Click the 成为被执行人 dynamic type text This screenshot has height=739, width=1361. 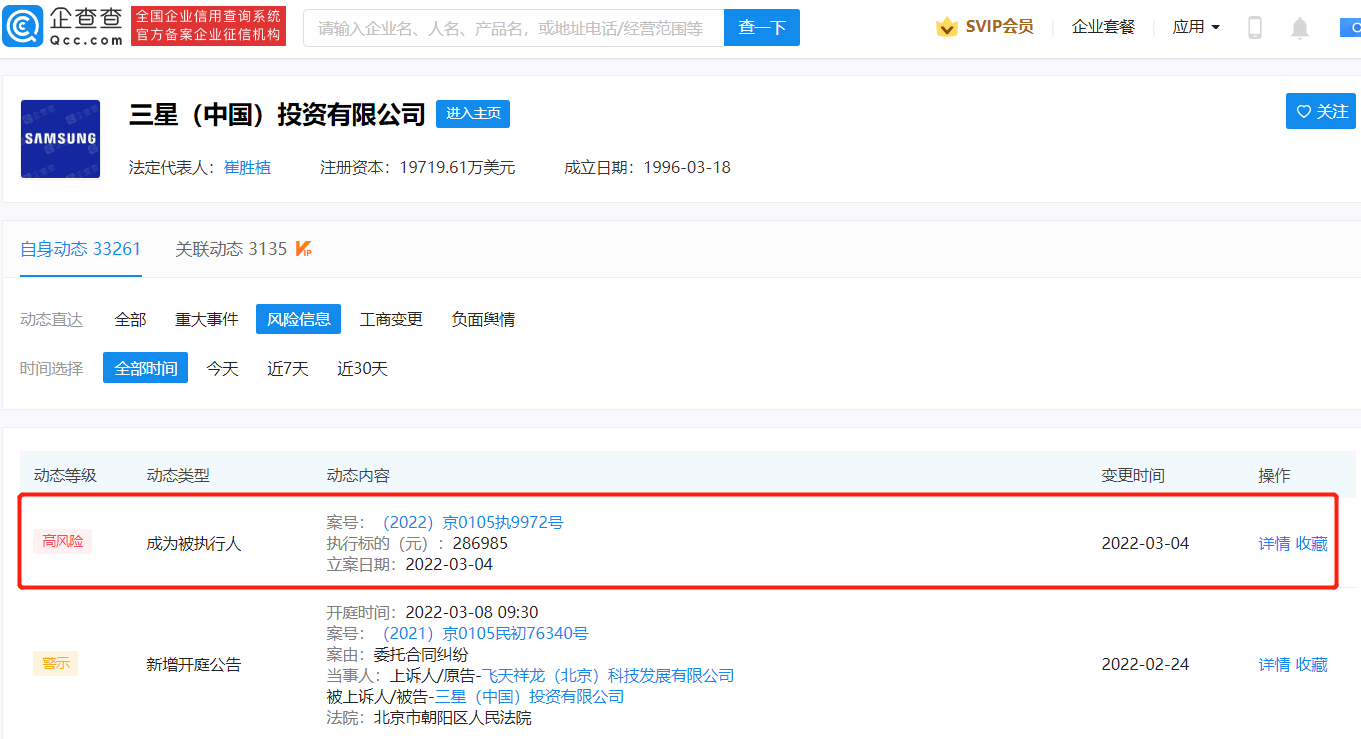click(194, 544)
